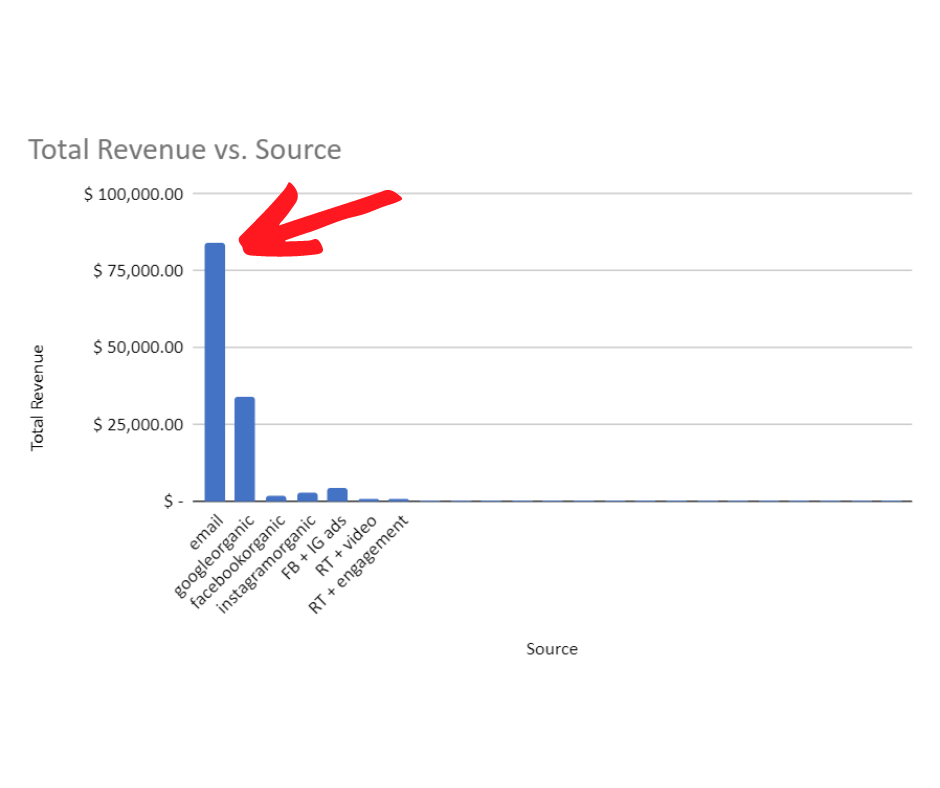
Task: Click the chart title Total Revenue vs. Source
Action: 184,150
